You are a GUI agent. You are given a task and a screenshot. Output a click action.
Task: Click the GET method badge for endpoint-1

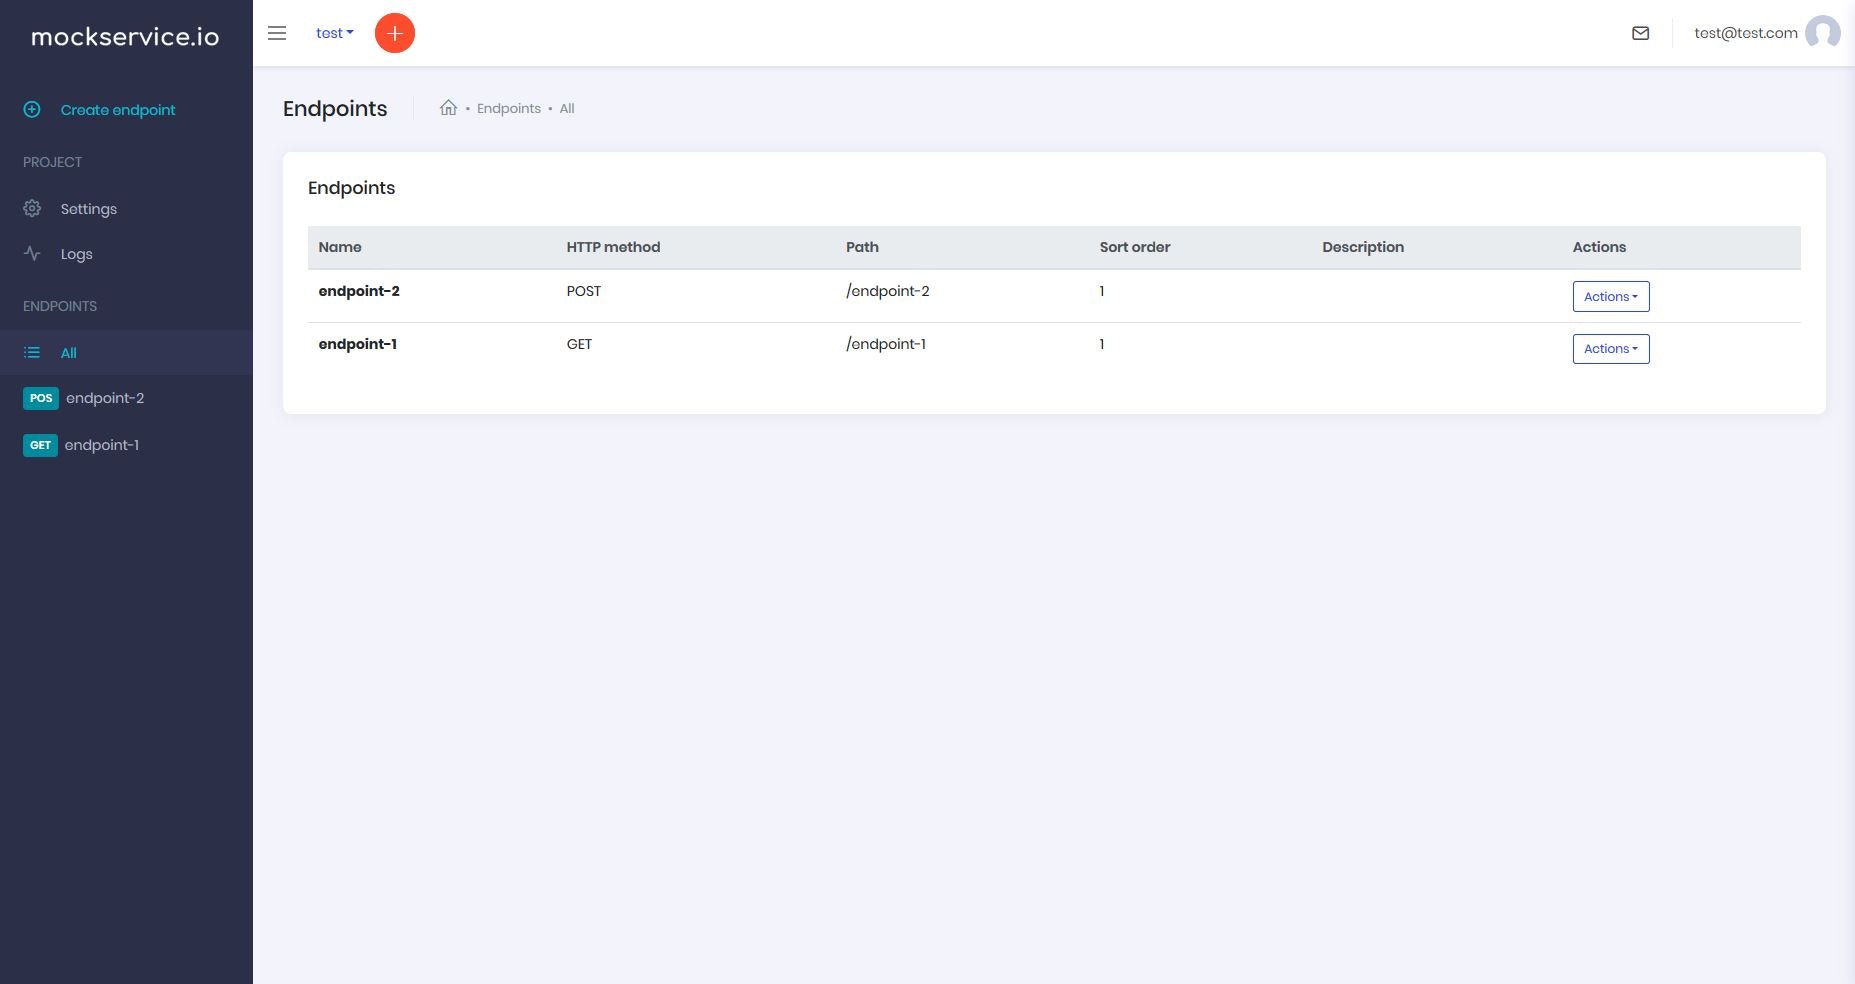pos(40,445)
